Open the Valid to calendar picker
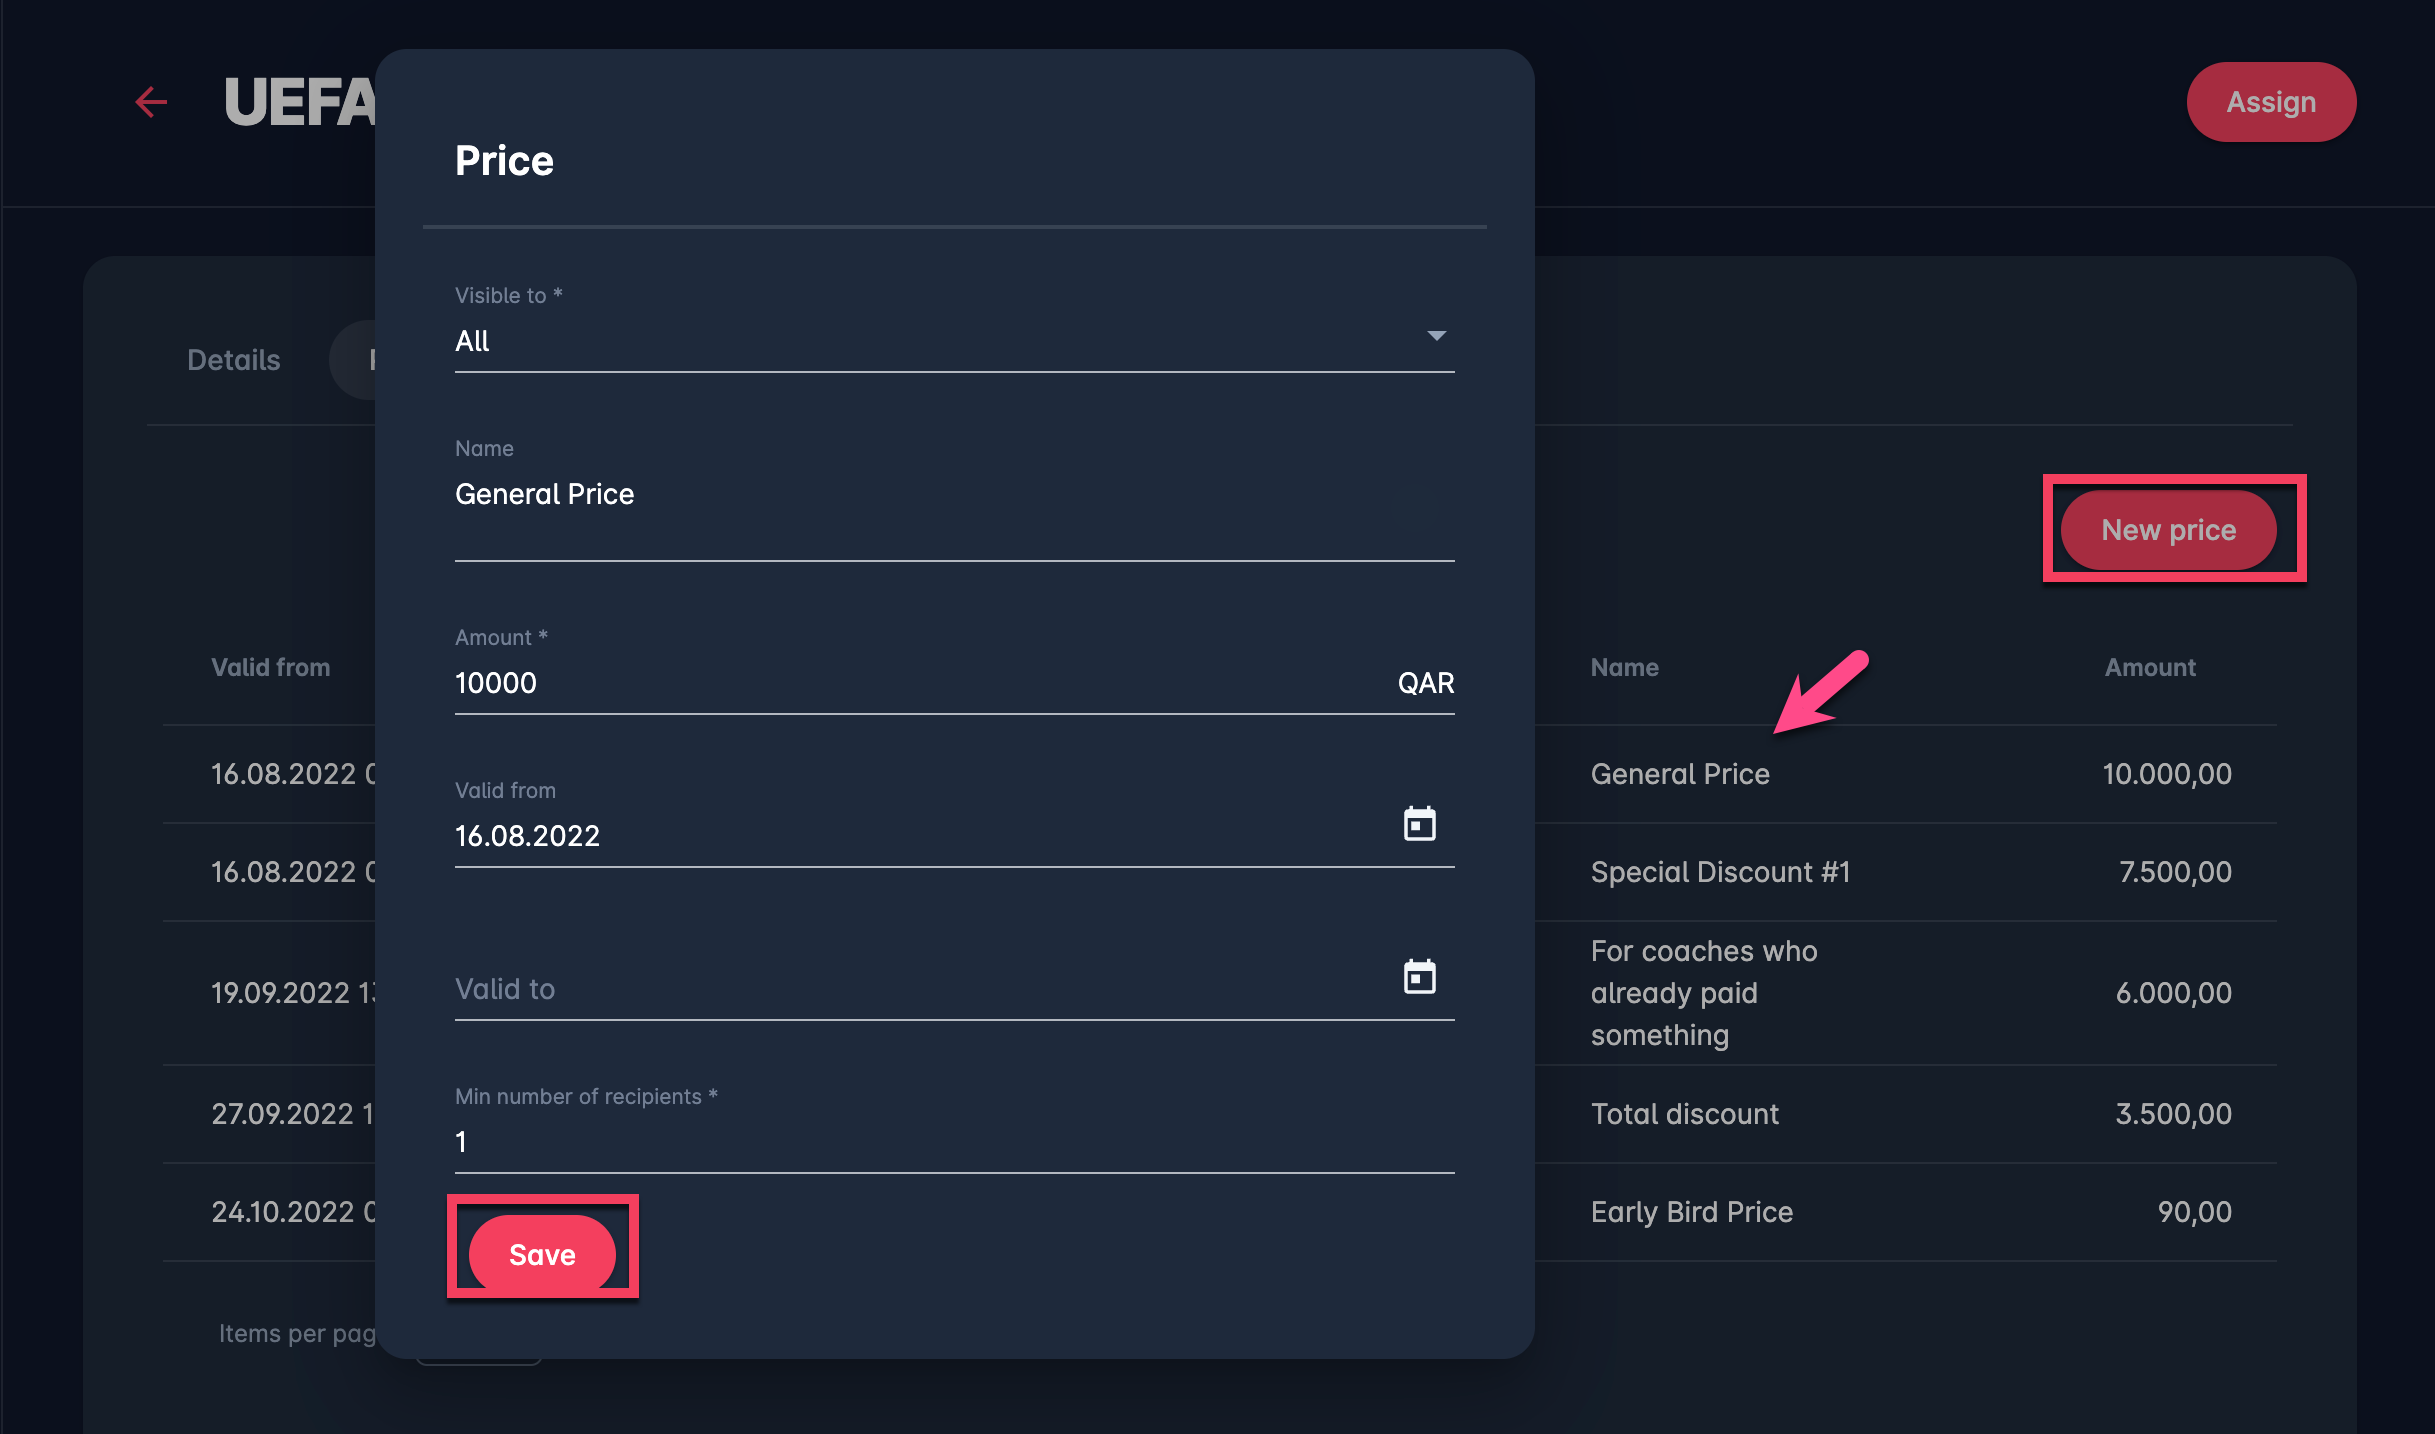 [1419, 977]
